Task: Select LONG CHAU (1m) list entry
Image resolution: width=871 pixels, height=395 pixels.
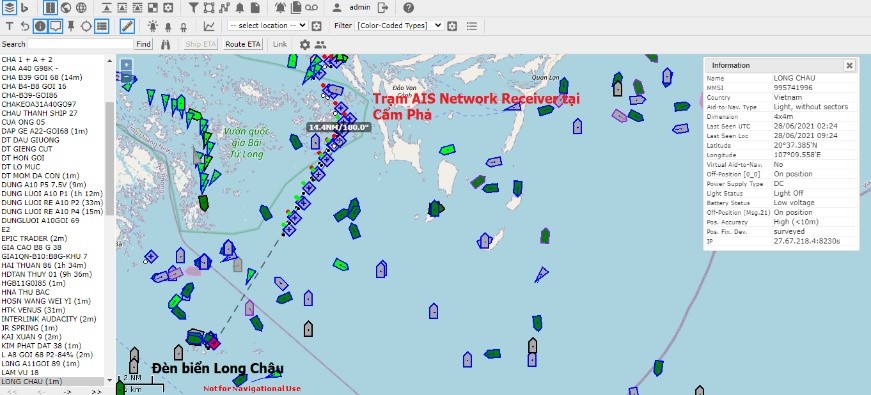Action: coord(52,381)
